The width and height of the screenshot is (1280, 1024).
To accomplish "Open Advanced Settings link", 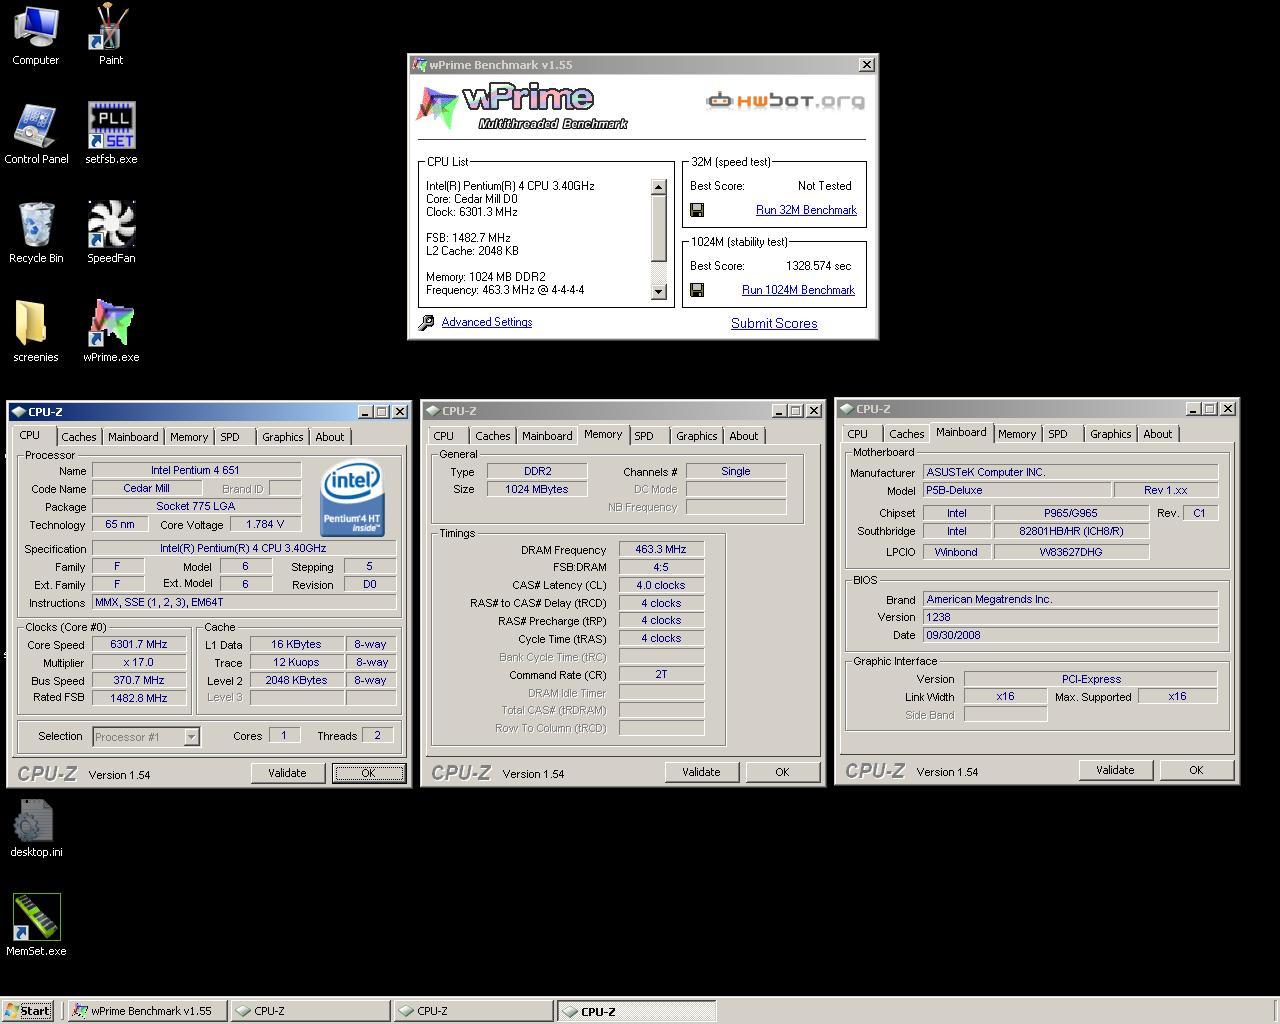I will 487,322.
